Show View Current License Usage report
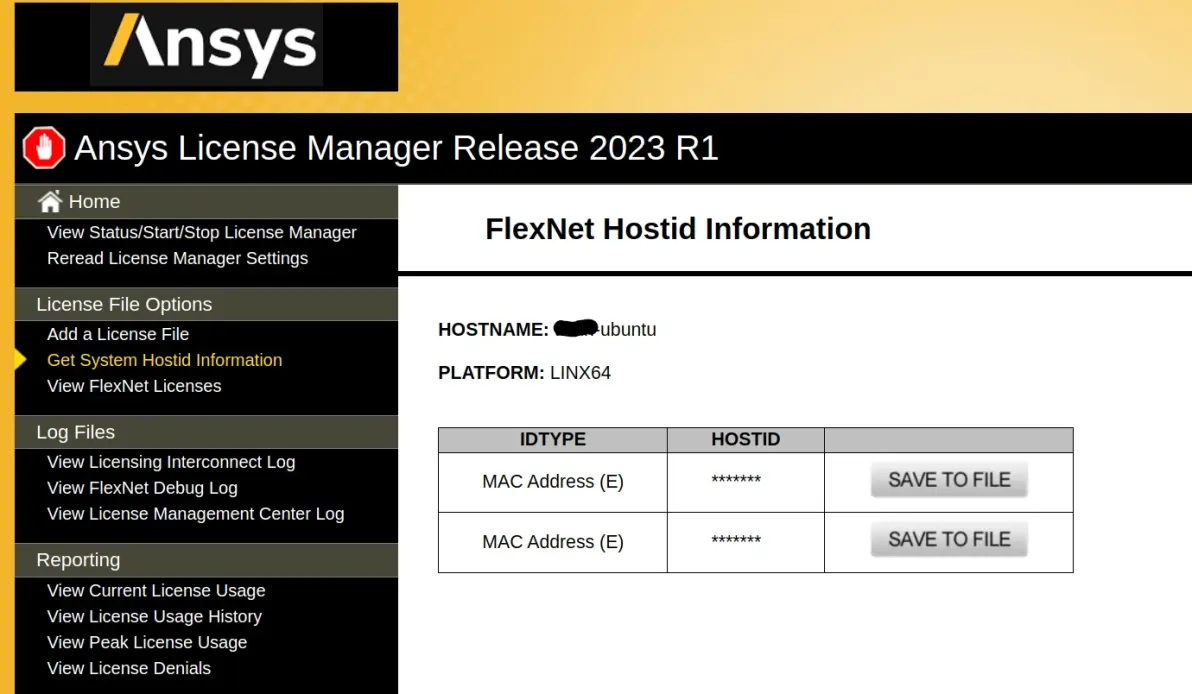The height and width of the screenshot is (694, 1192). coord(156,590)
